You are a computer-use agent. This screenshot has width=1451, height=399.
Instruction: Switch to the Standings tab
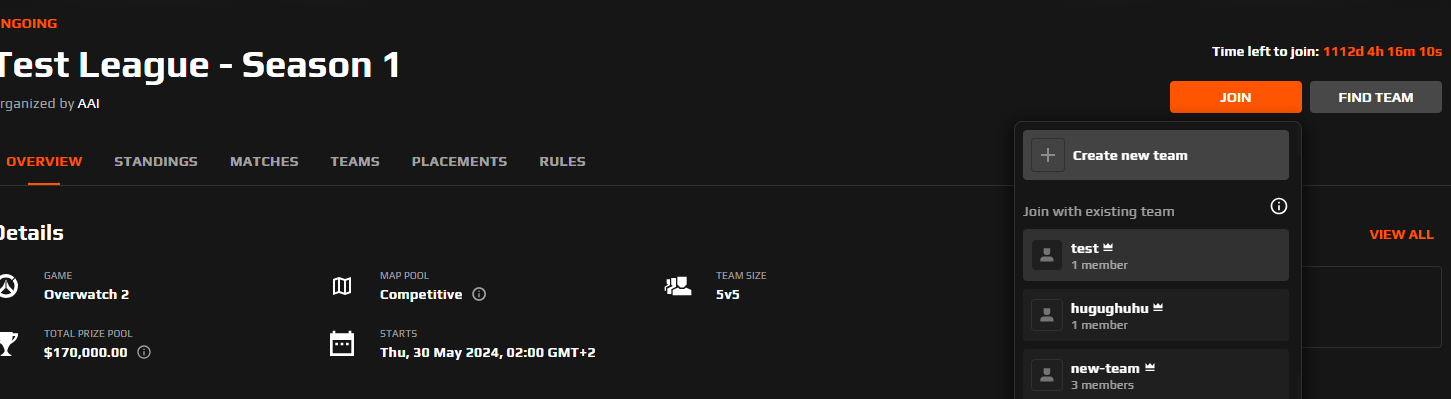click(156, 161)
